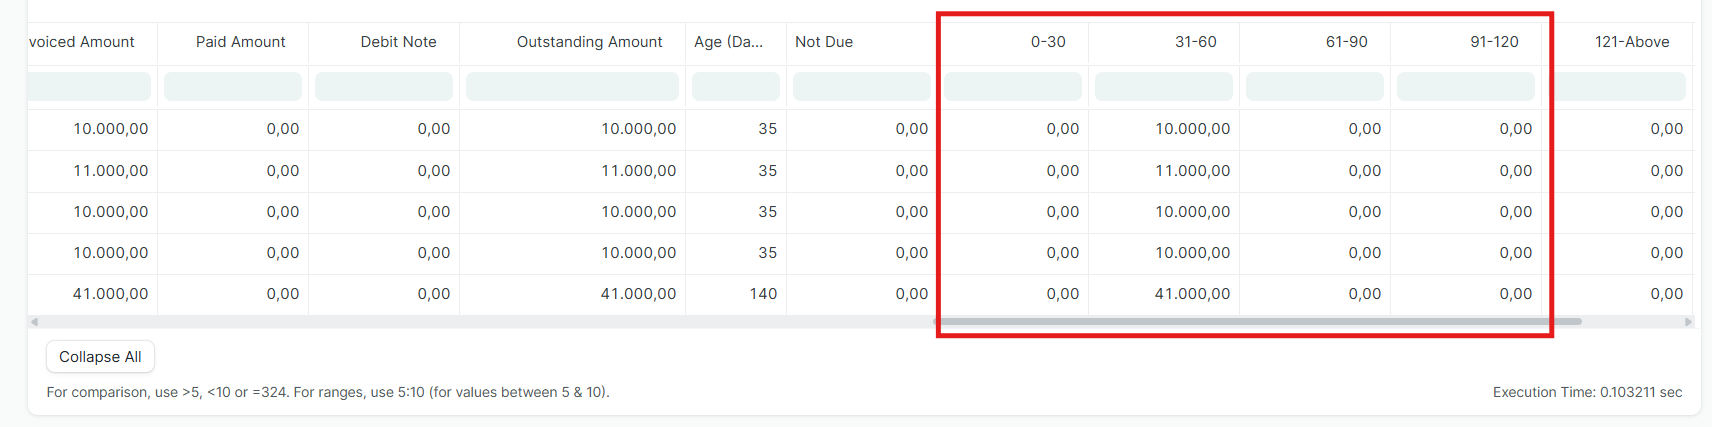This screenshot has height=427, width=1712.
Task: Click the 121-Above column header
Action: 1631,42
